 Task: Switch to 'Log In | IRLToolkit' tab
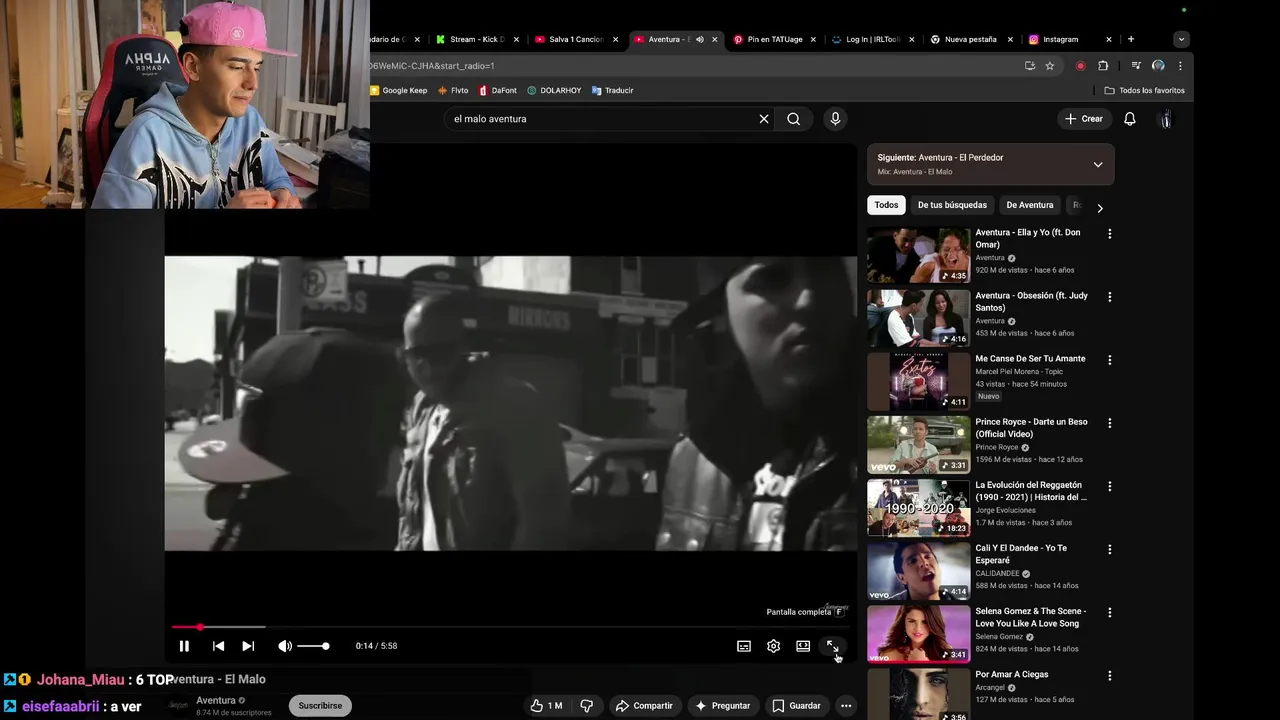872,39
